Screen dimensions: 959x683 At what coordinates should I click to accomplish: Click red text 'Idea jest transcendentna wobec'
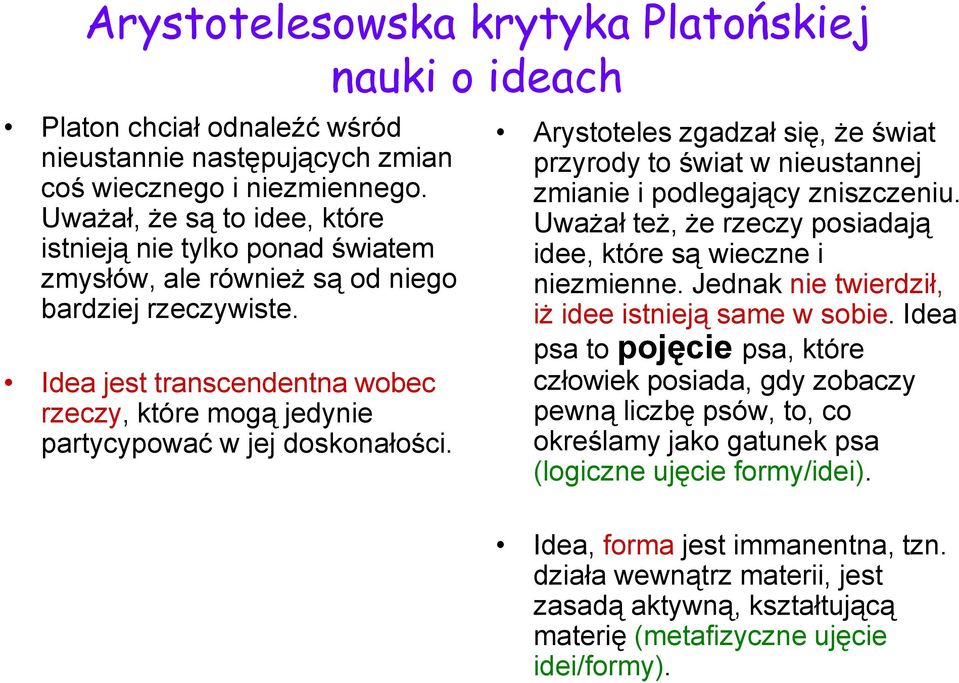tap(239, 383)
